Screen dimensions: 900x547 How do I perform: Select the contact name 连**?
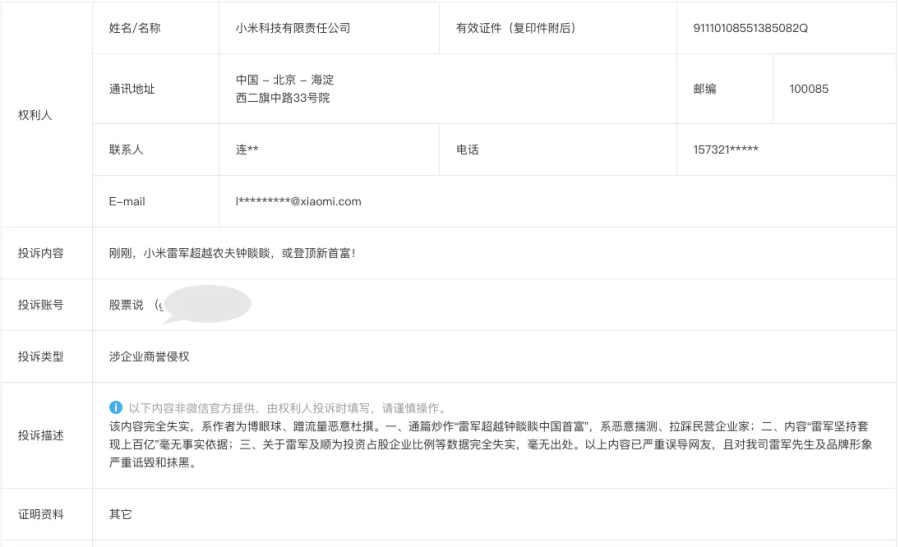pos(247,150)
